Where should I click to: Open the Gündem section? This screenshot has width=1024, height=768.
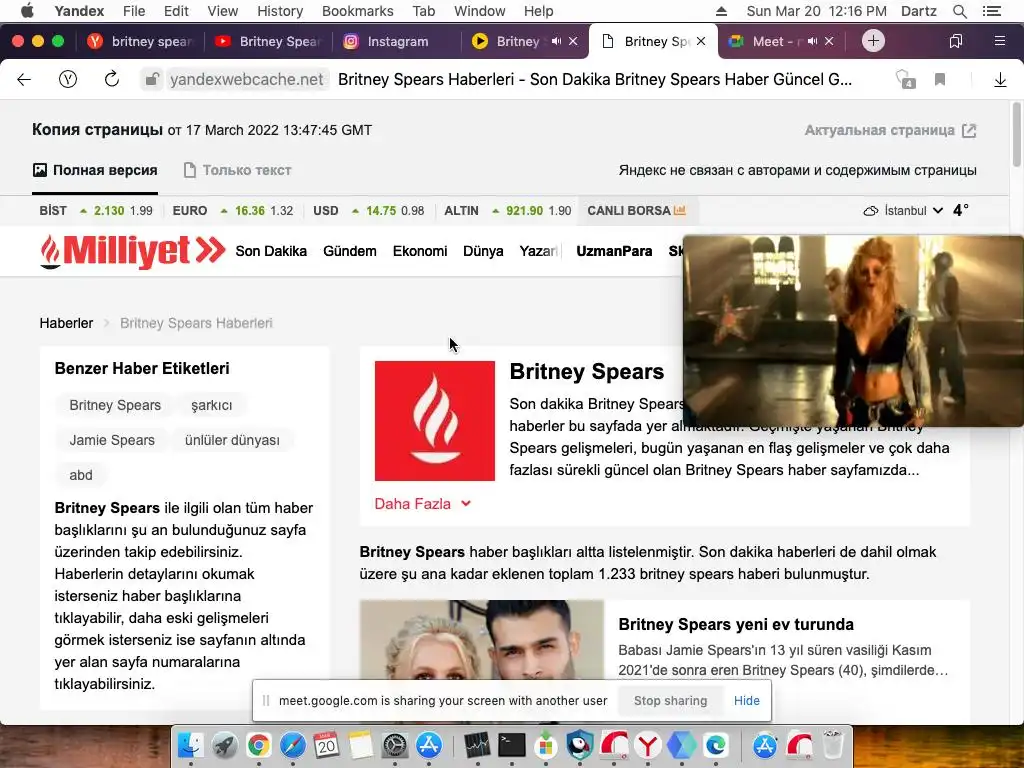coord(349,251)
